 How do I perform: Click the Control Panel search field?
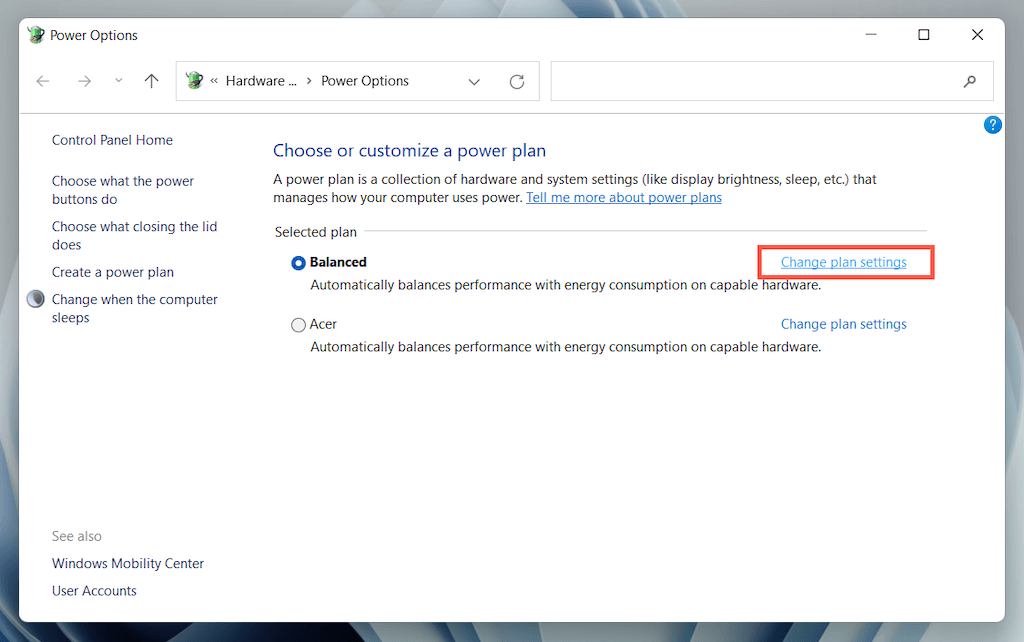coord(772,81)
